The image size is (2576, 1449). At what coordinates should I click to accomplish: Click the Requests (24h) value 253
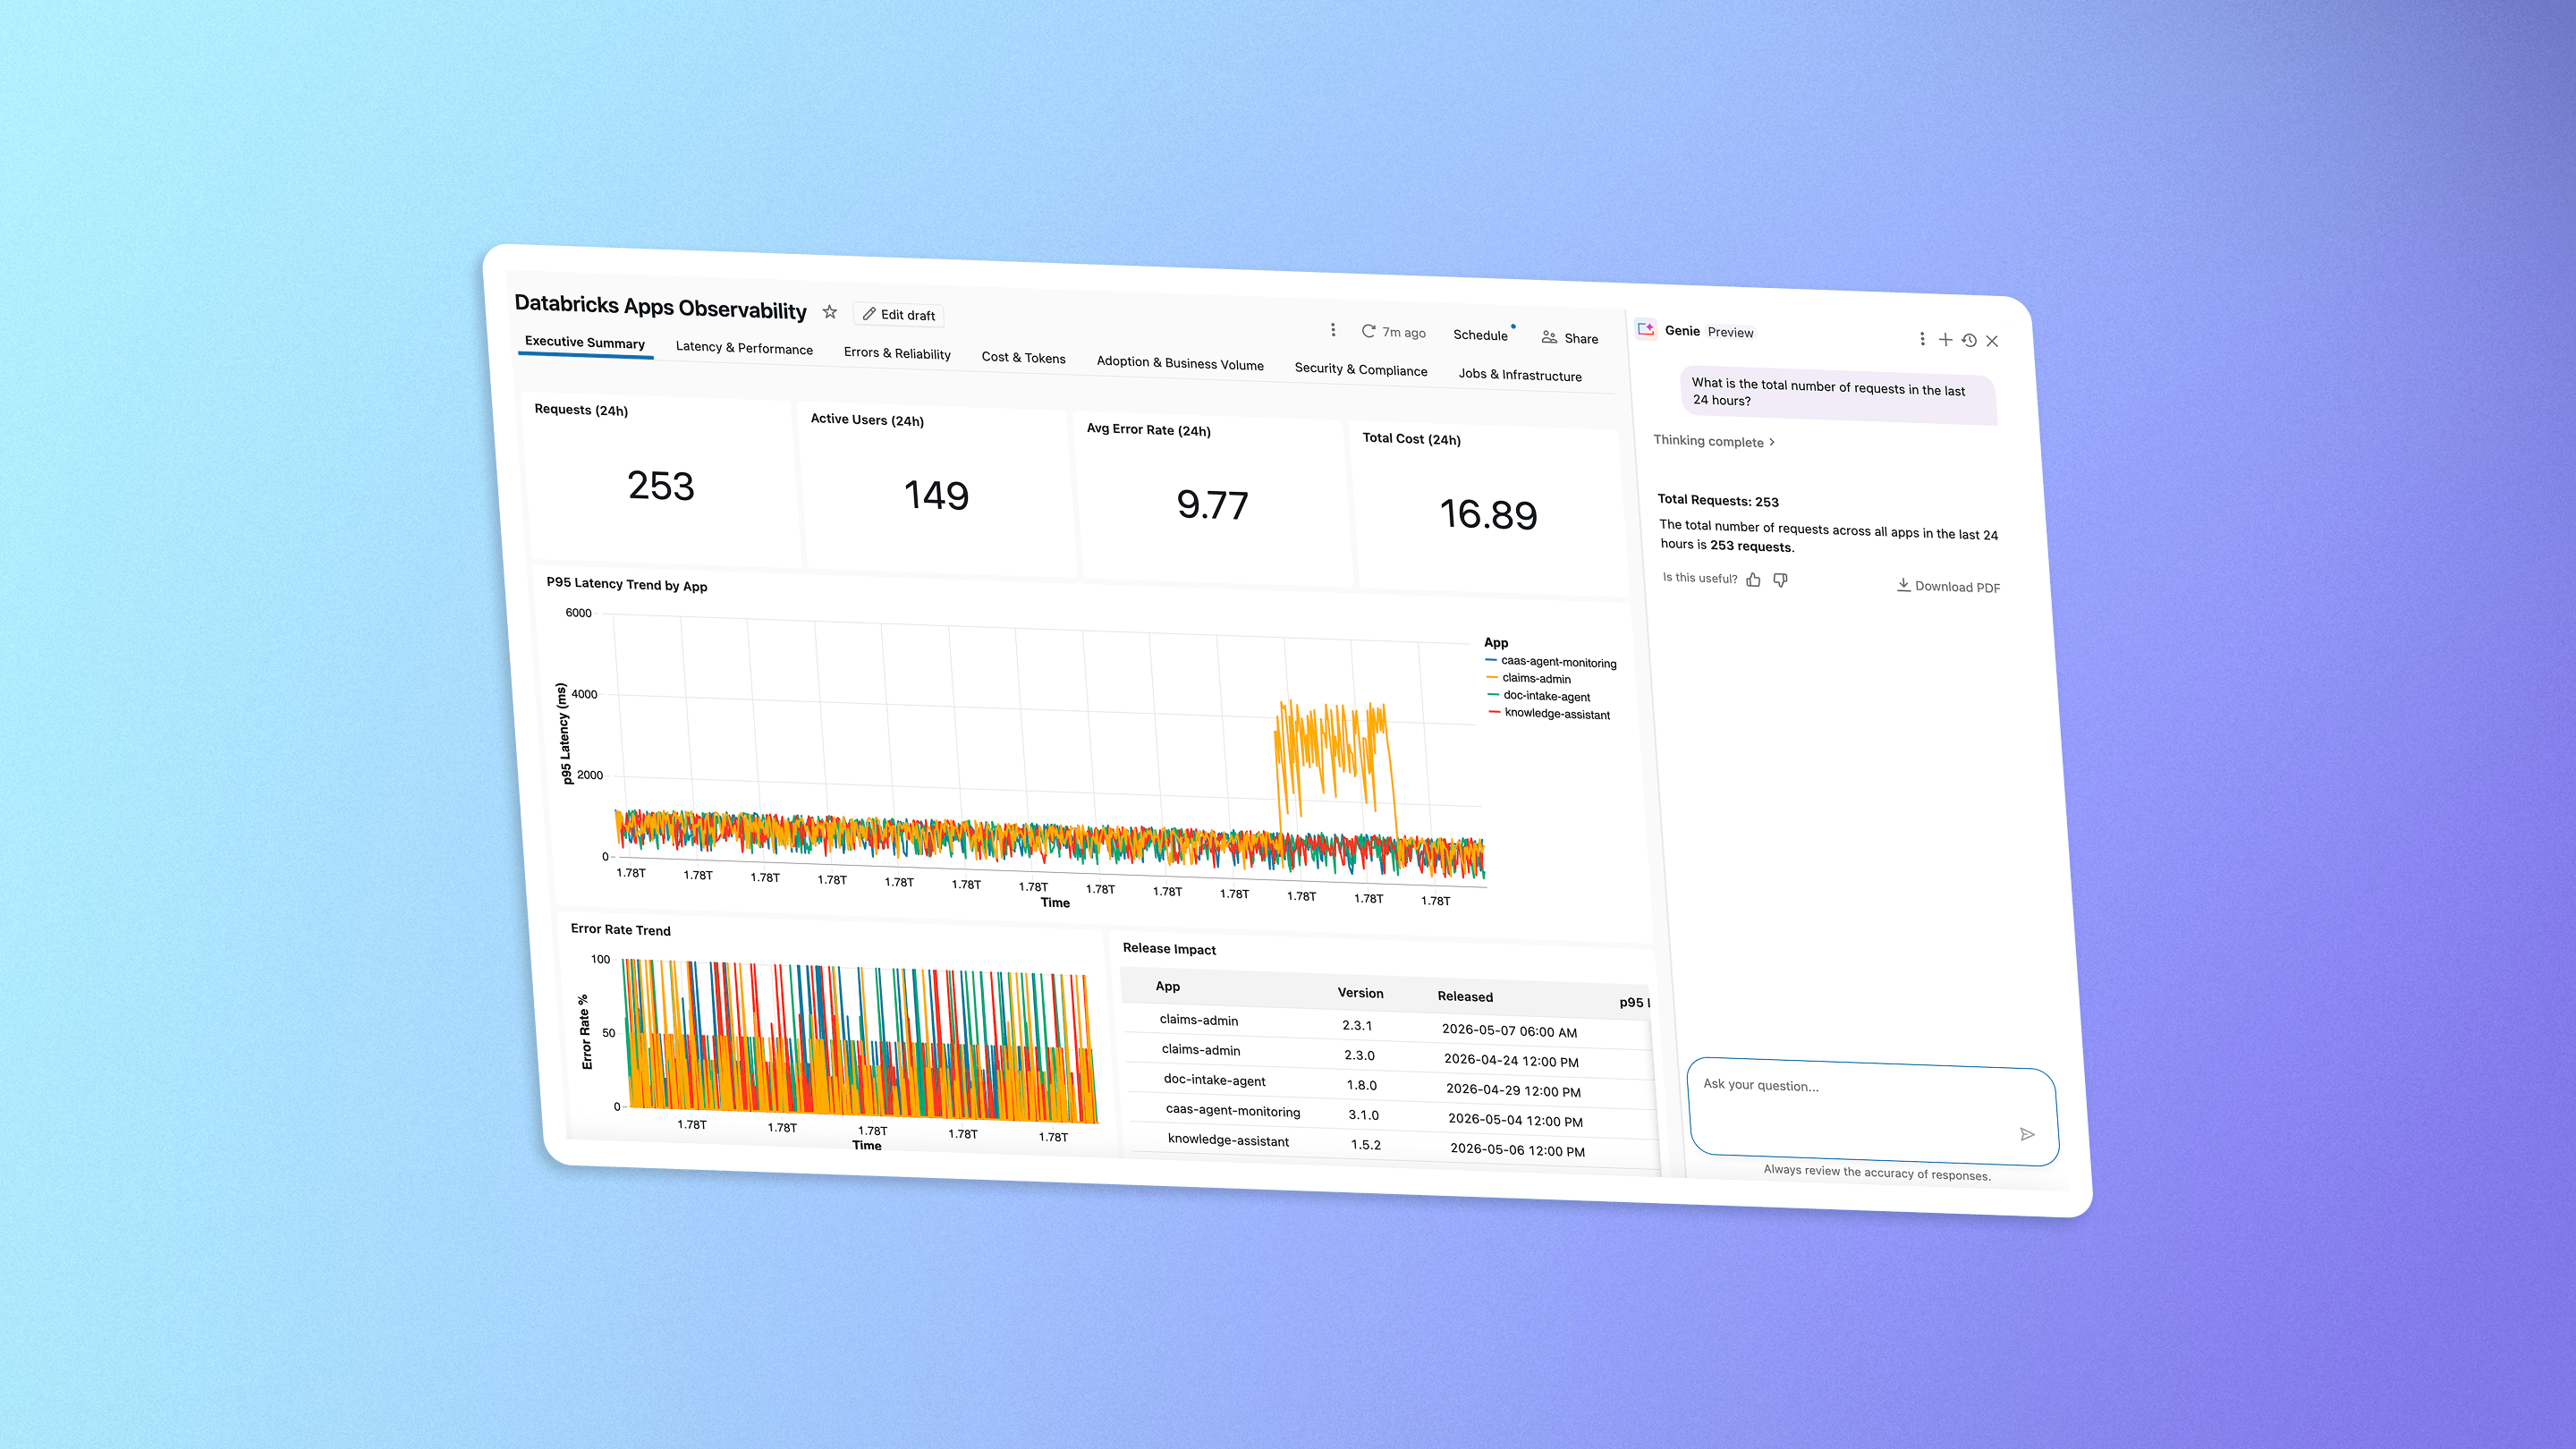coord(660,486)
